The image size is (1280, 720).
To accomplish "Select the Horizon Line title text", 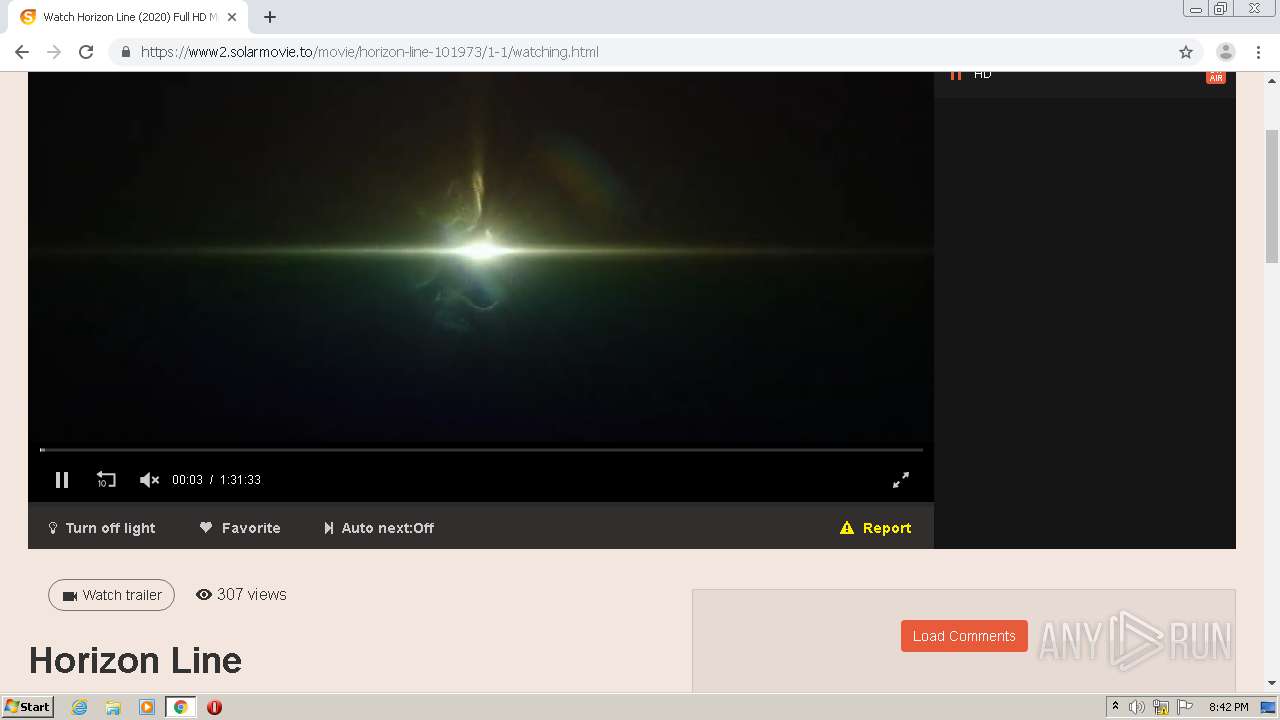I will [135, 660].
